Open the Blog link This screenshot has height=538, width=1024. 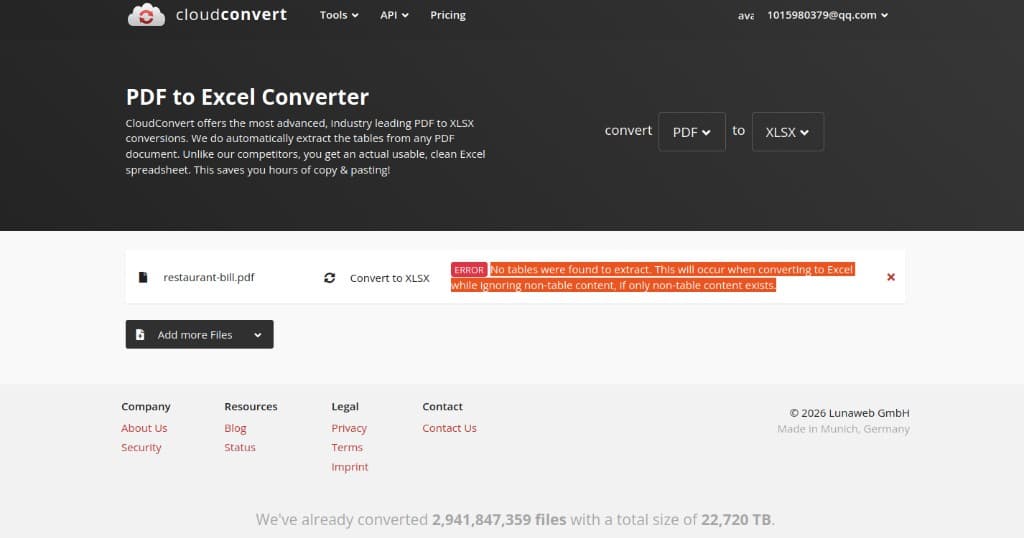point(235,428)
